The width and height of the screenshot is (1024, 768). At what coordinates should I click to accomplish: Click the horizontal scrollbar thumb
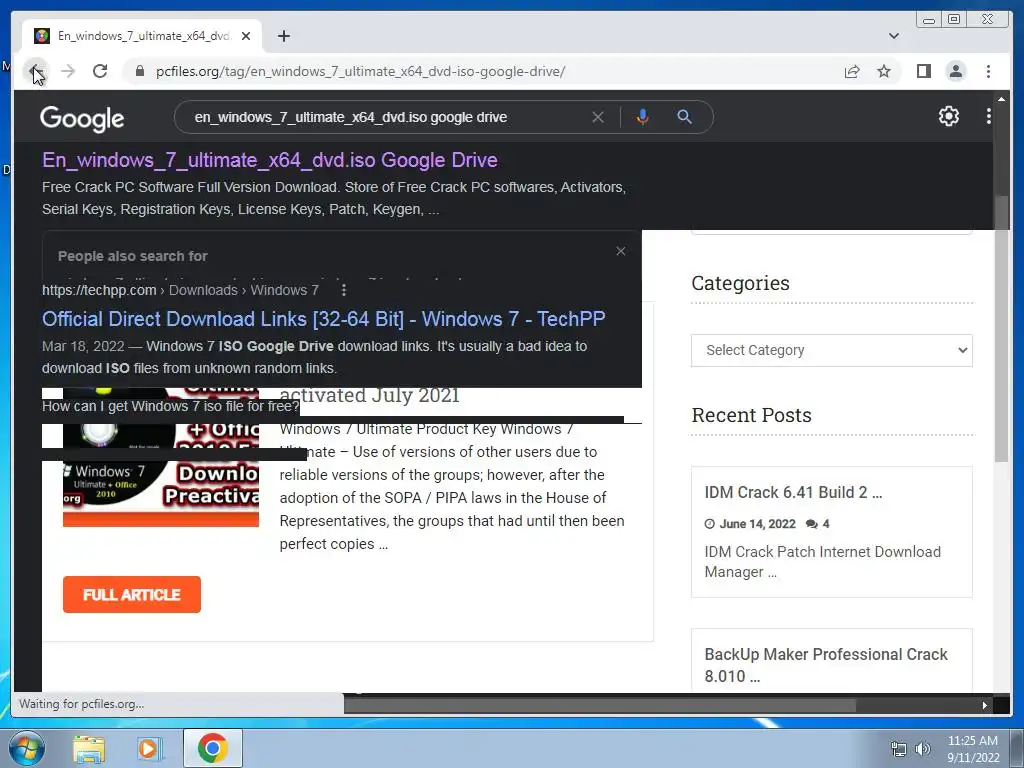(x=600, y=705)
